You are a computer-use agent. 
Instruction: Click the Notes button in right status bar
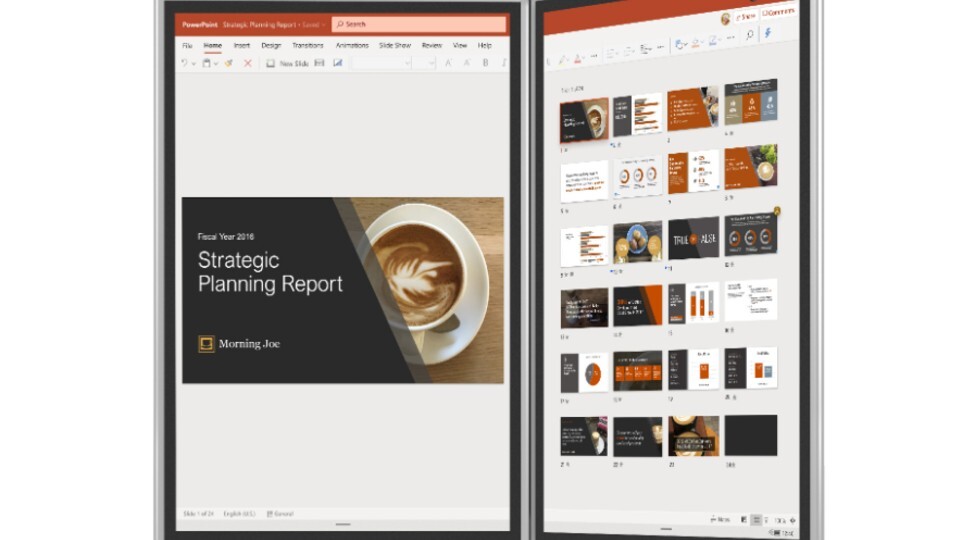720,520
